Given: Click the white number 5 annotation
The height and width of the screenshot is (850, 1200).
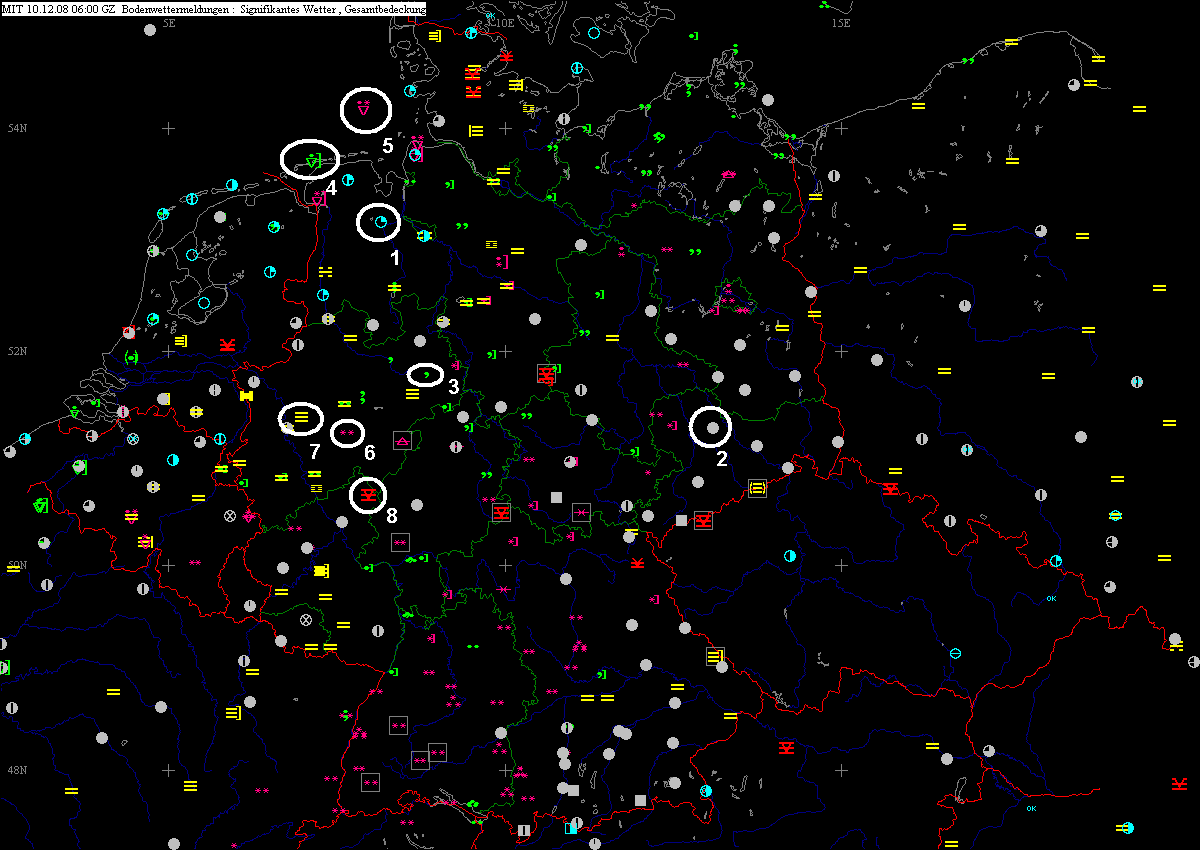Looking at the screenshot, I should pos(387,146).
